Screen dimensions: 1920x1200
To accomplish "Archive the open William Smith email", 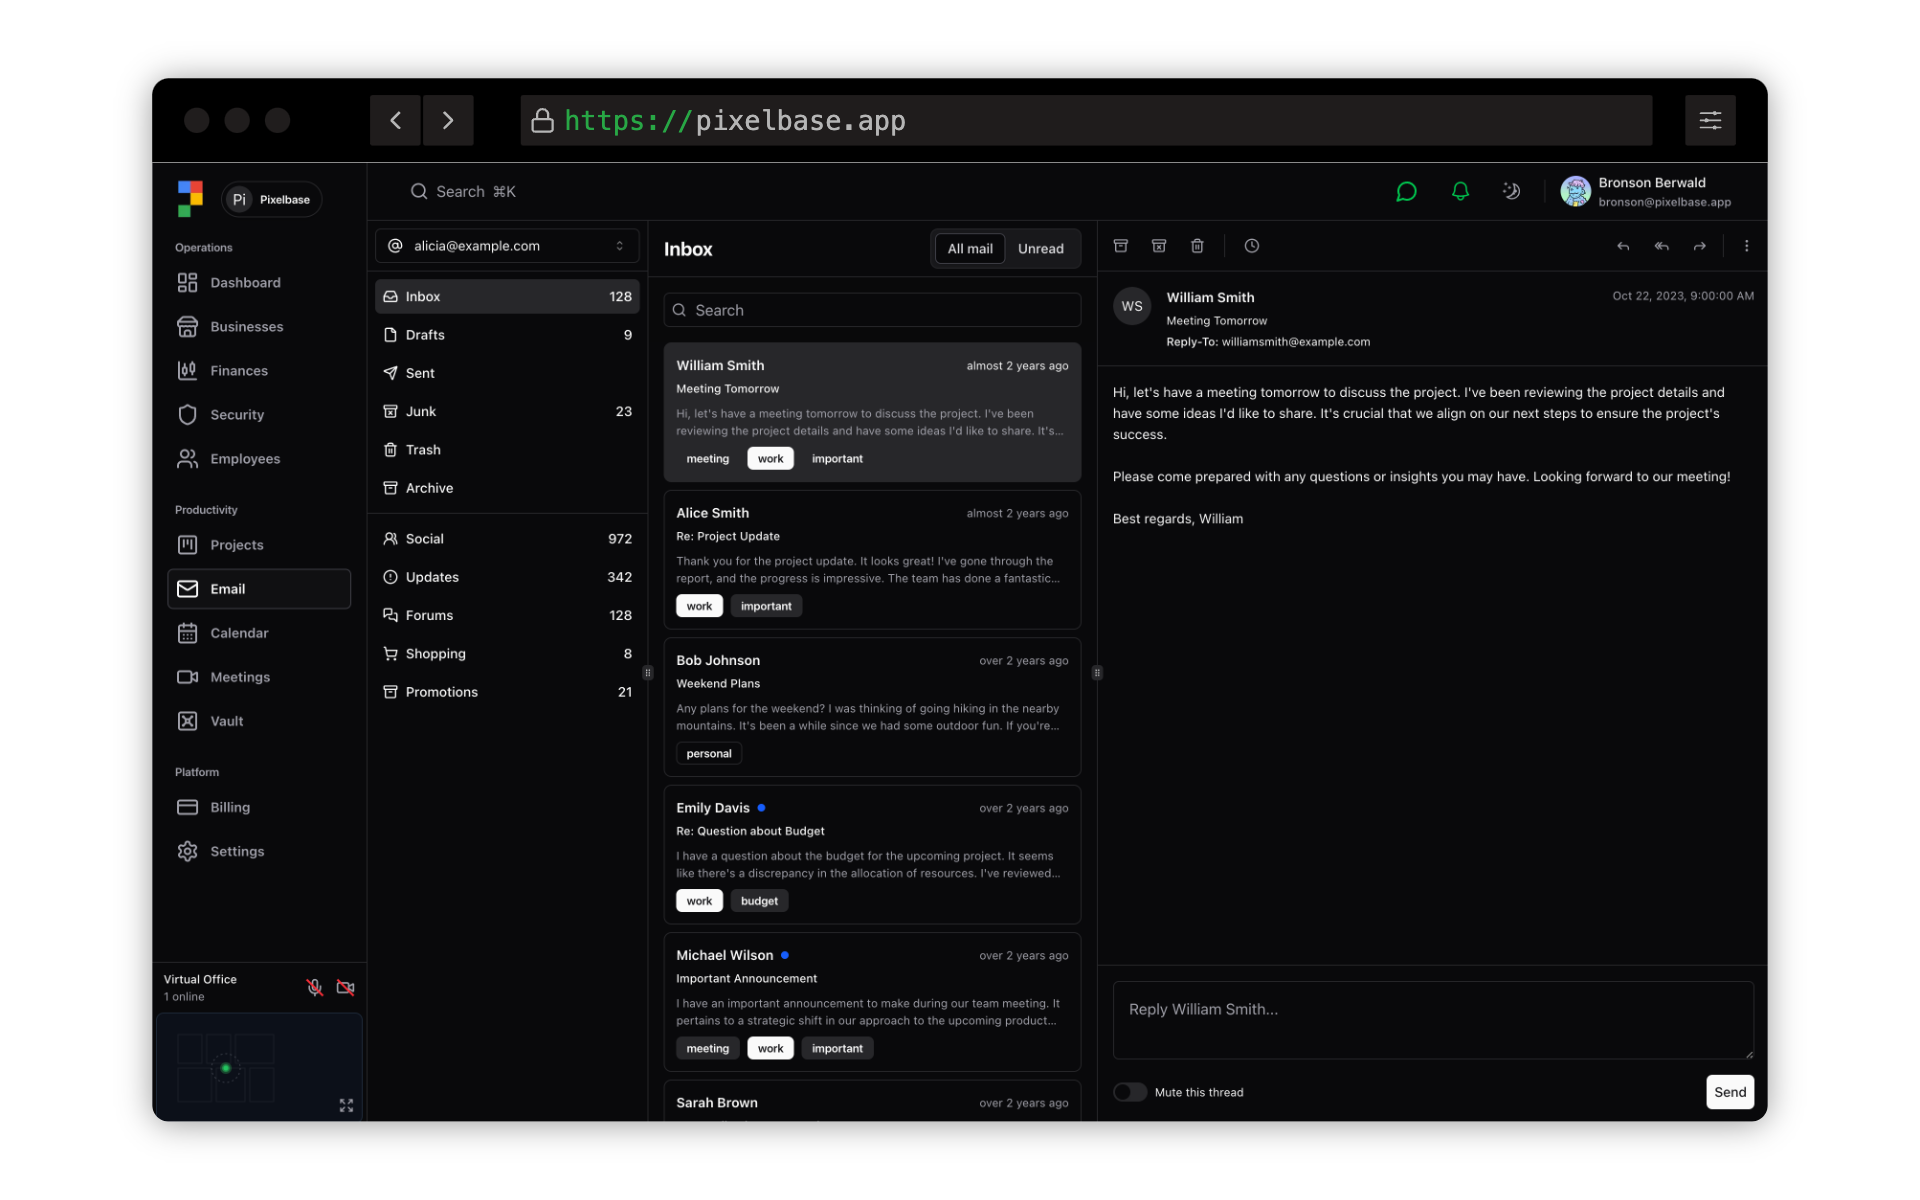I will (x=1120, y=246).
